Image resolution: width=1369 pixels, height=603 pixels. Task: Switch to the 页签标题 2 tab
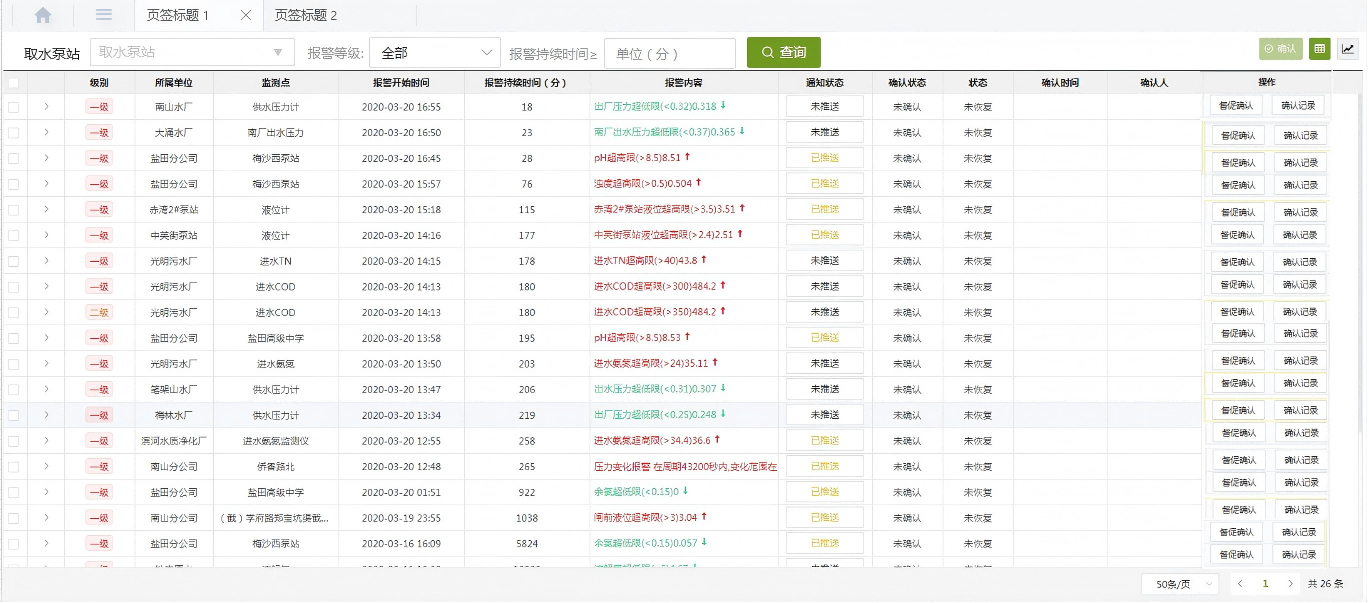click(305, 15)
